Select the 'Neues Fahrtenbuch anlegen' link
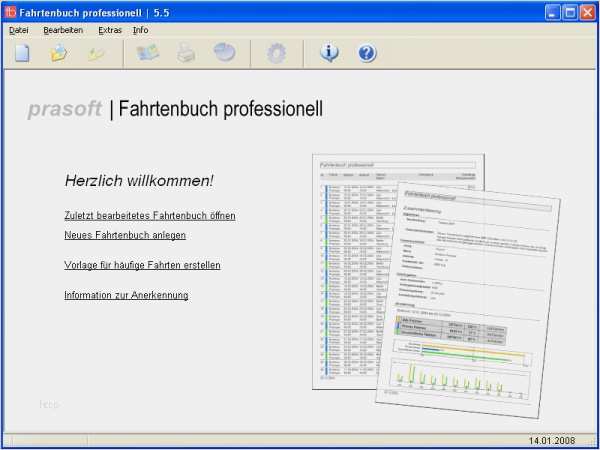 click(x=125, y=235)
